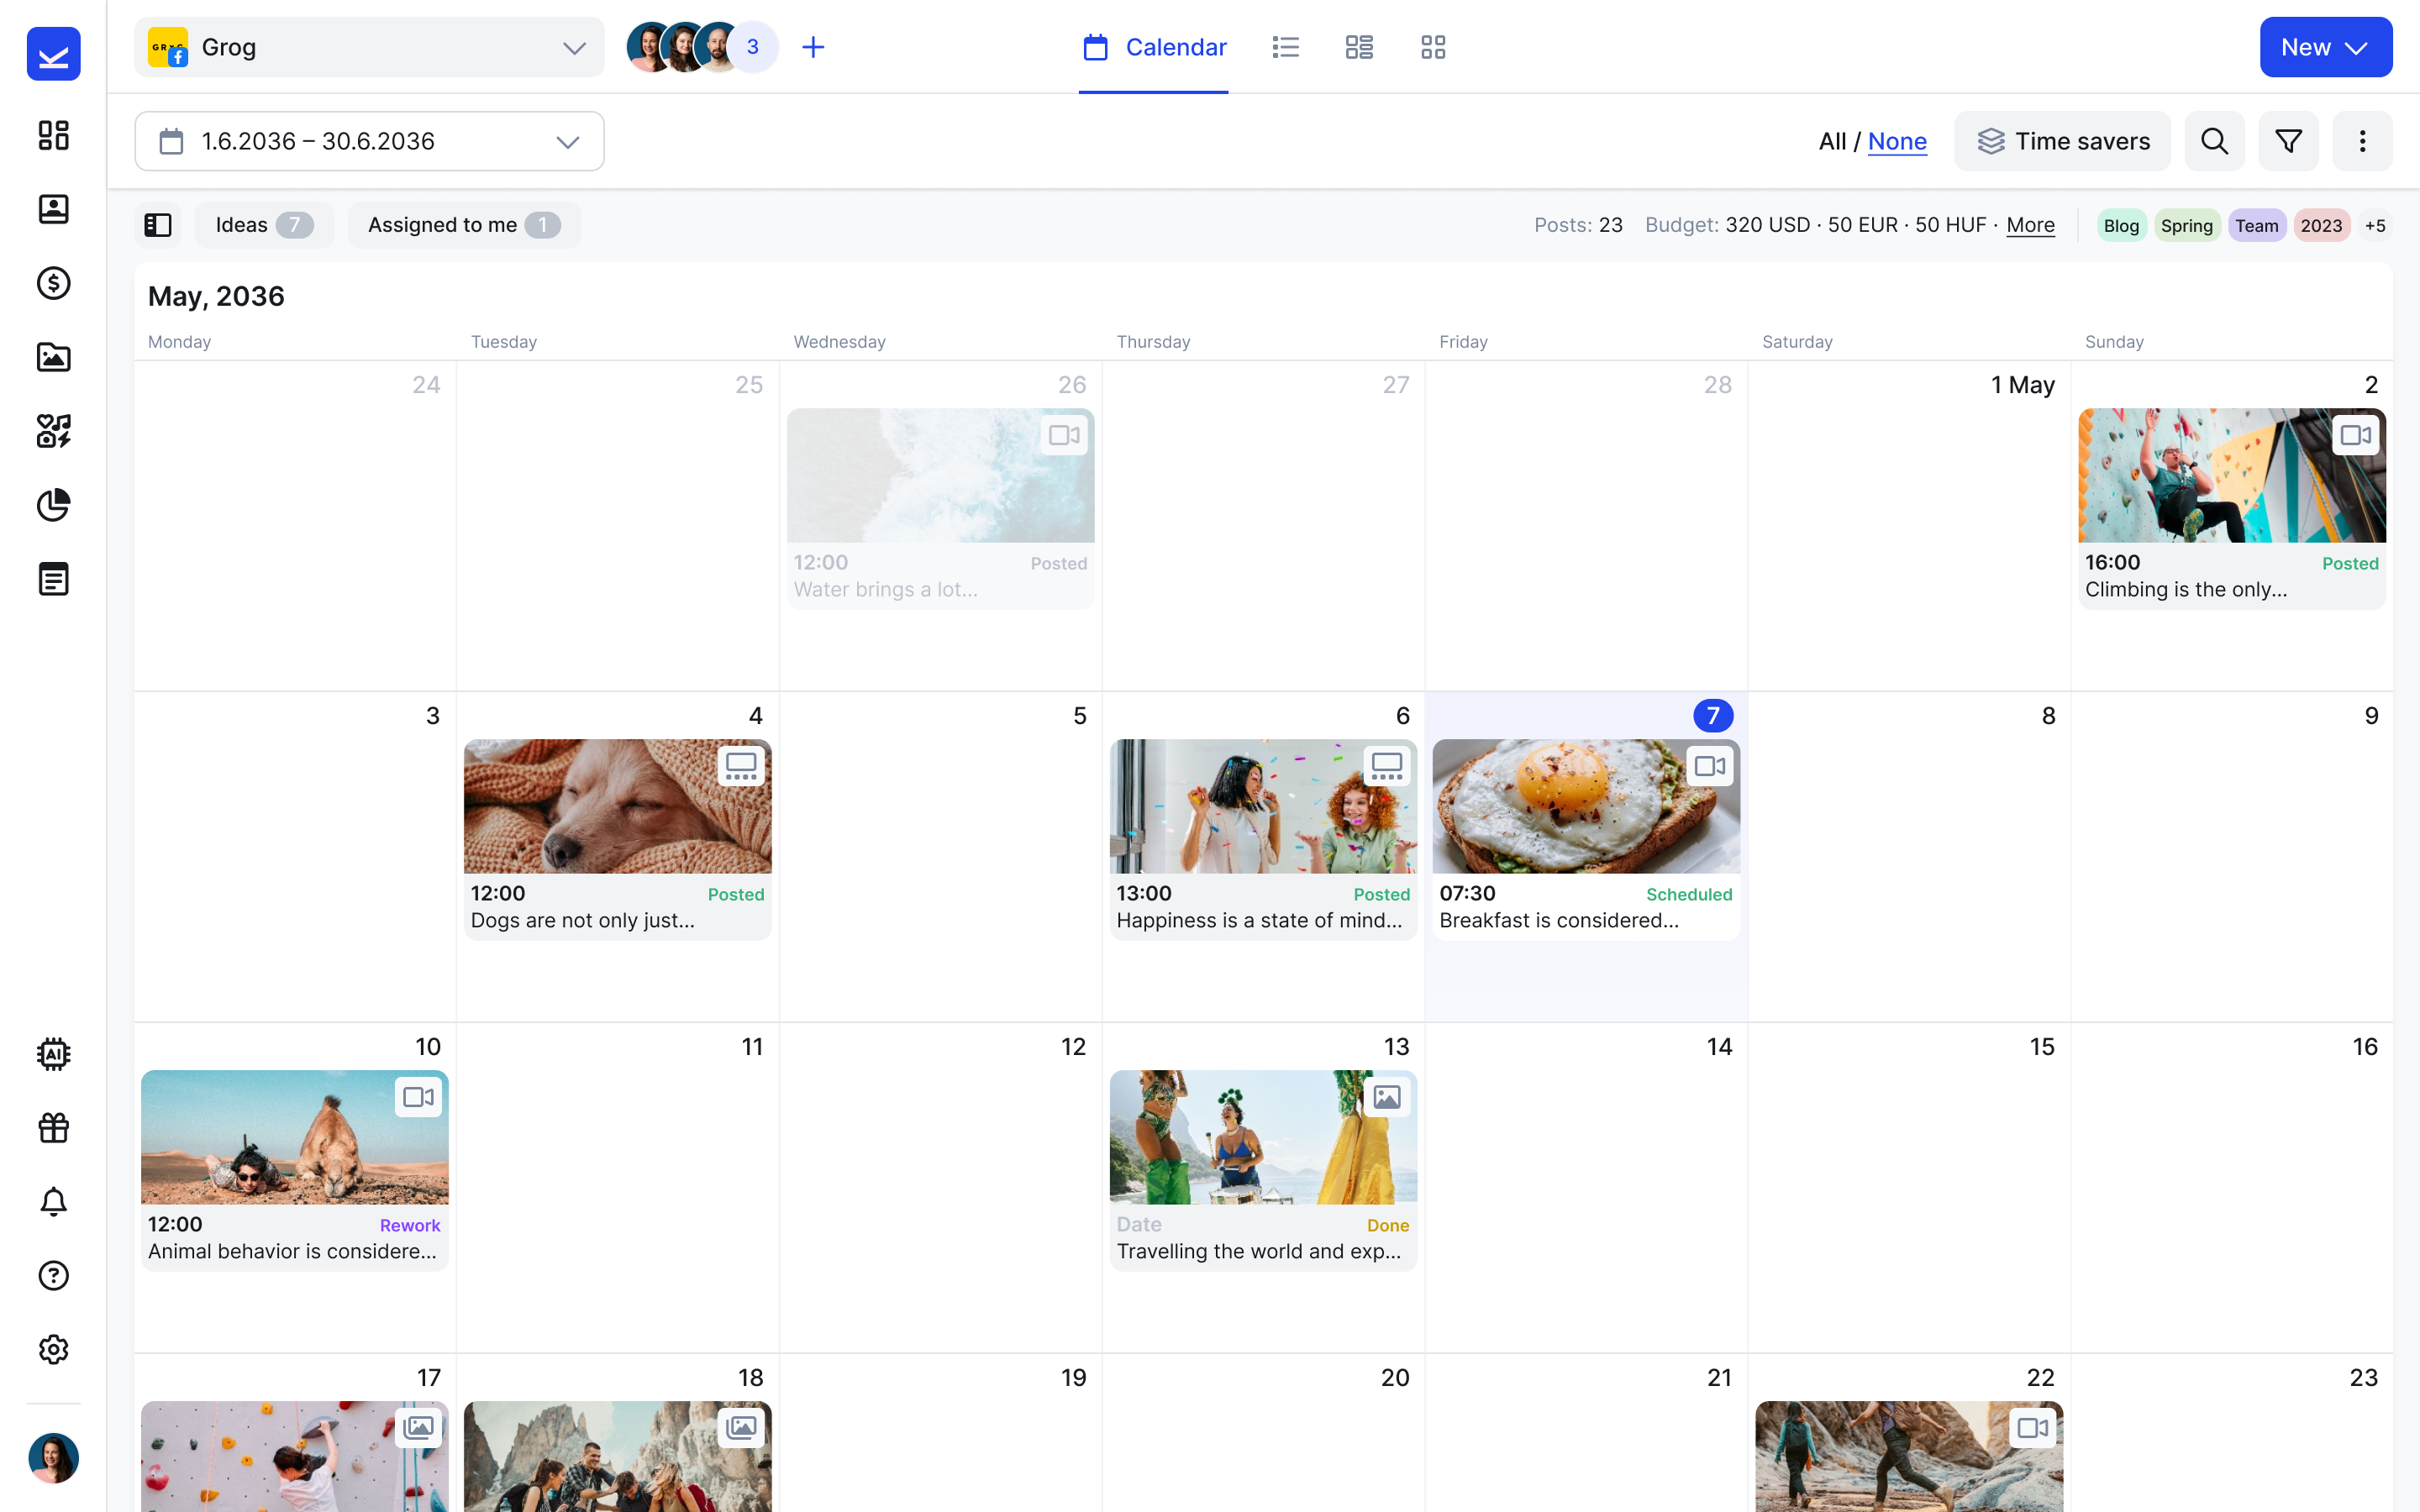Switch to the list view tab icon
2420x1512 pixels.
point(1285,47)
